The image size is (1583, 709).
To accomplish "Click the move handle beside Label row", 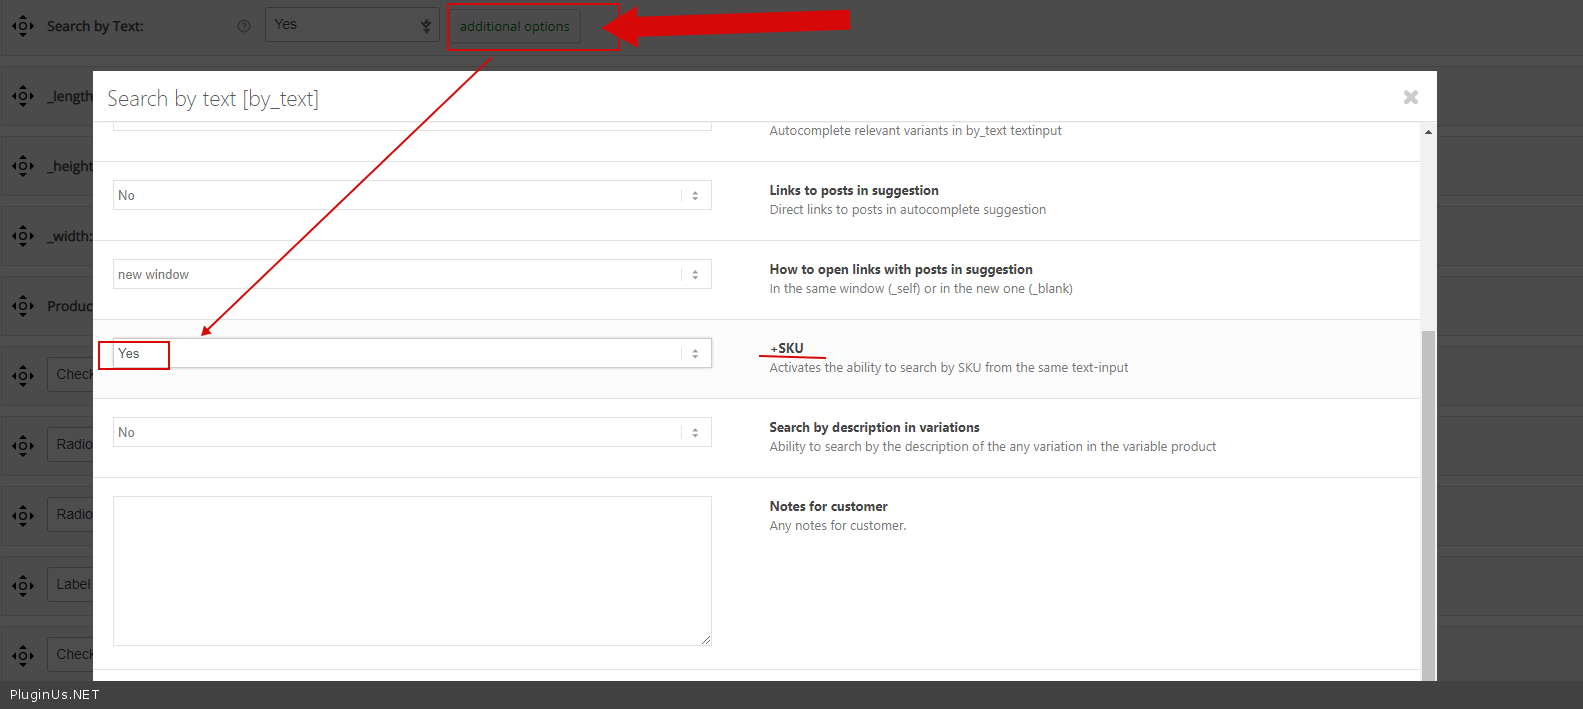I will (x=23, y=585).
